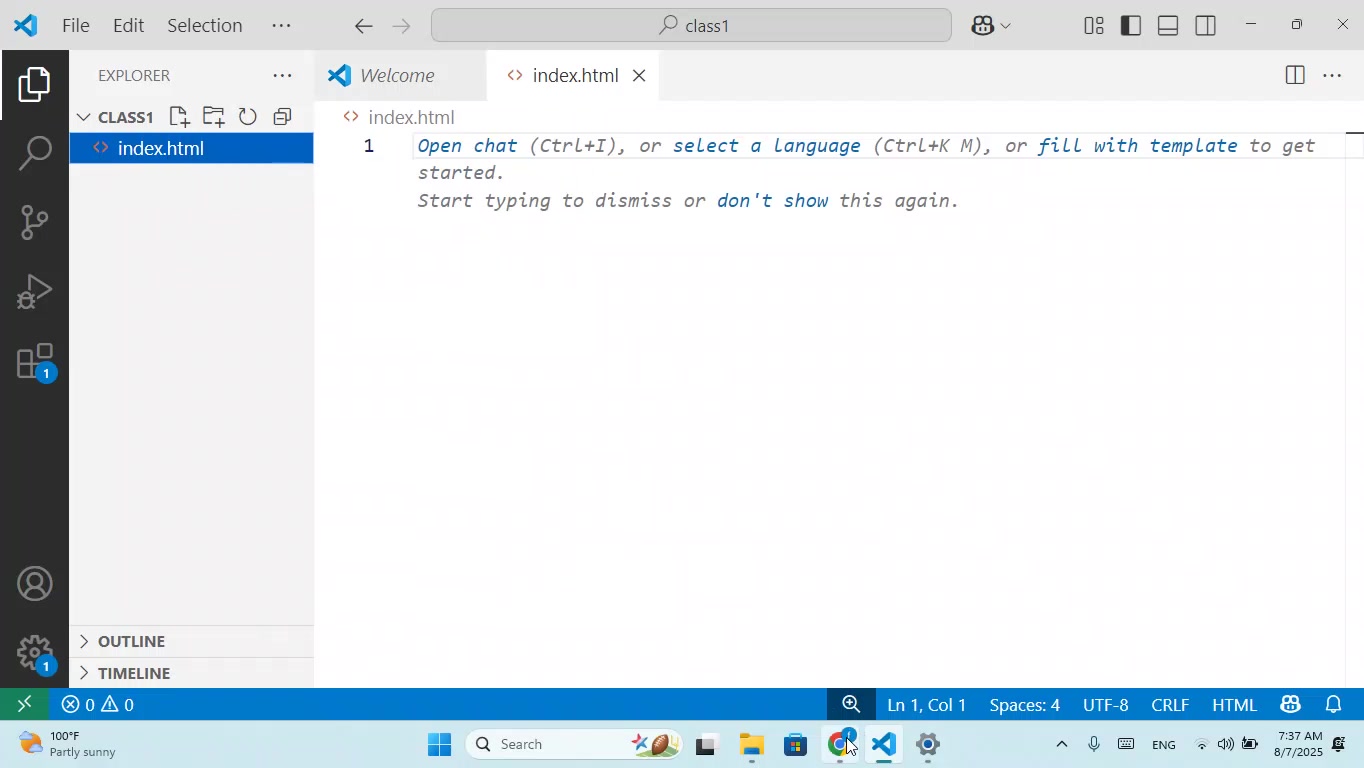Open notifications bell in status bar
The image size is (1364, 768).
1334,705
